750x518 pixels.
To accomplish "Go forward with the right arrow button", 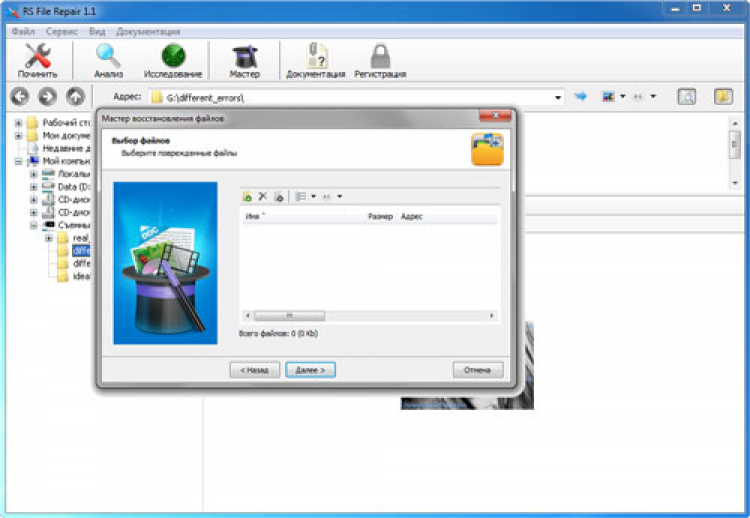I will pyautogui.click(x=47, y=97).
